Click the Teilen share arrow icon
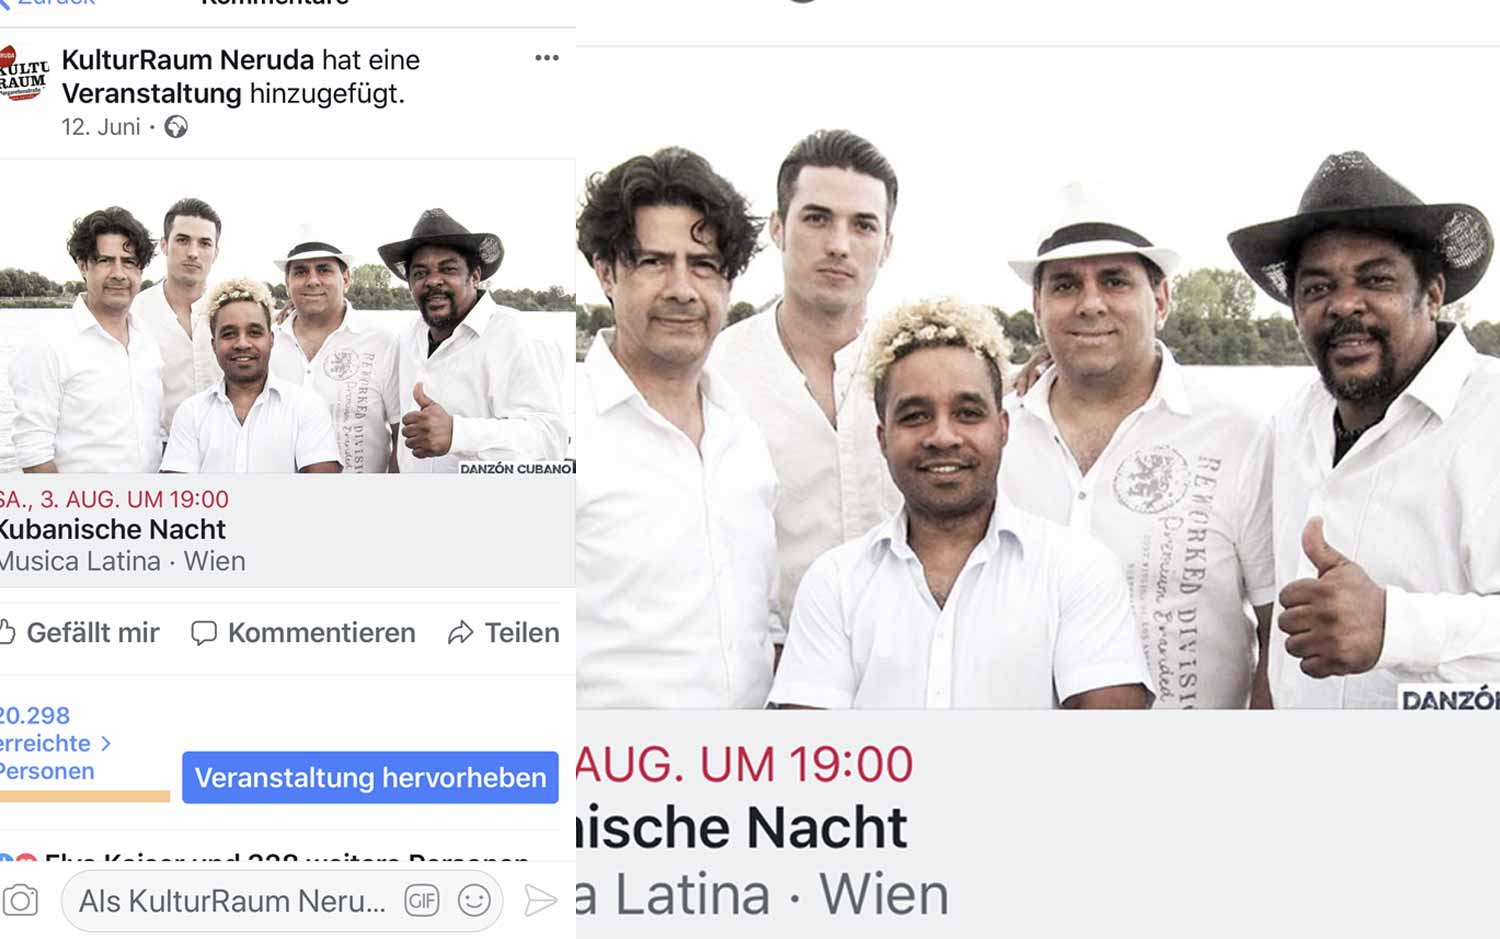Viewport: 1500px width, 939px height. click(x=460, y=633)
